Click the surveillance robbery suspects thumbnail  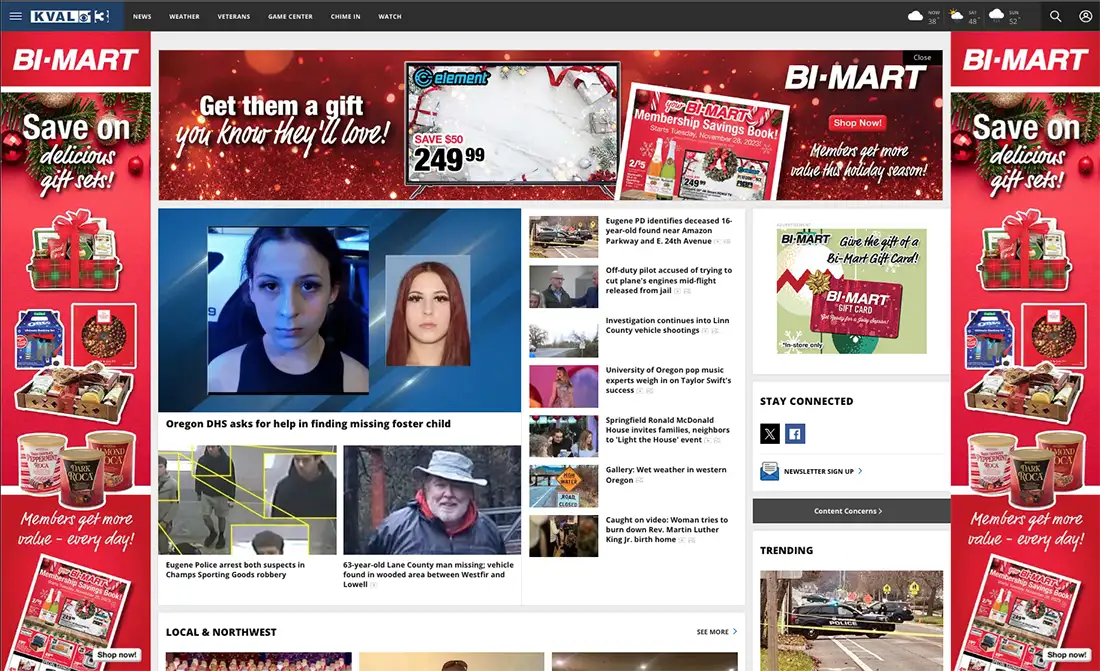coord(247,500)
